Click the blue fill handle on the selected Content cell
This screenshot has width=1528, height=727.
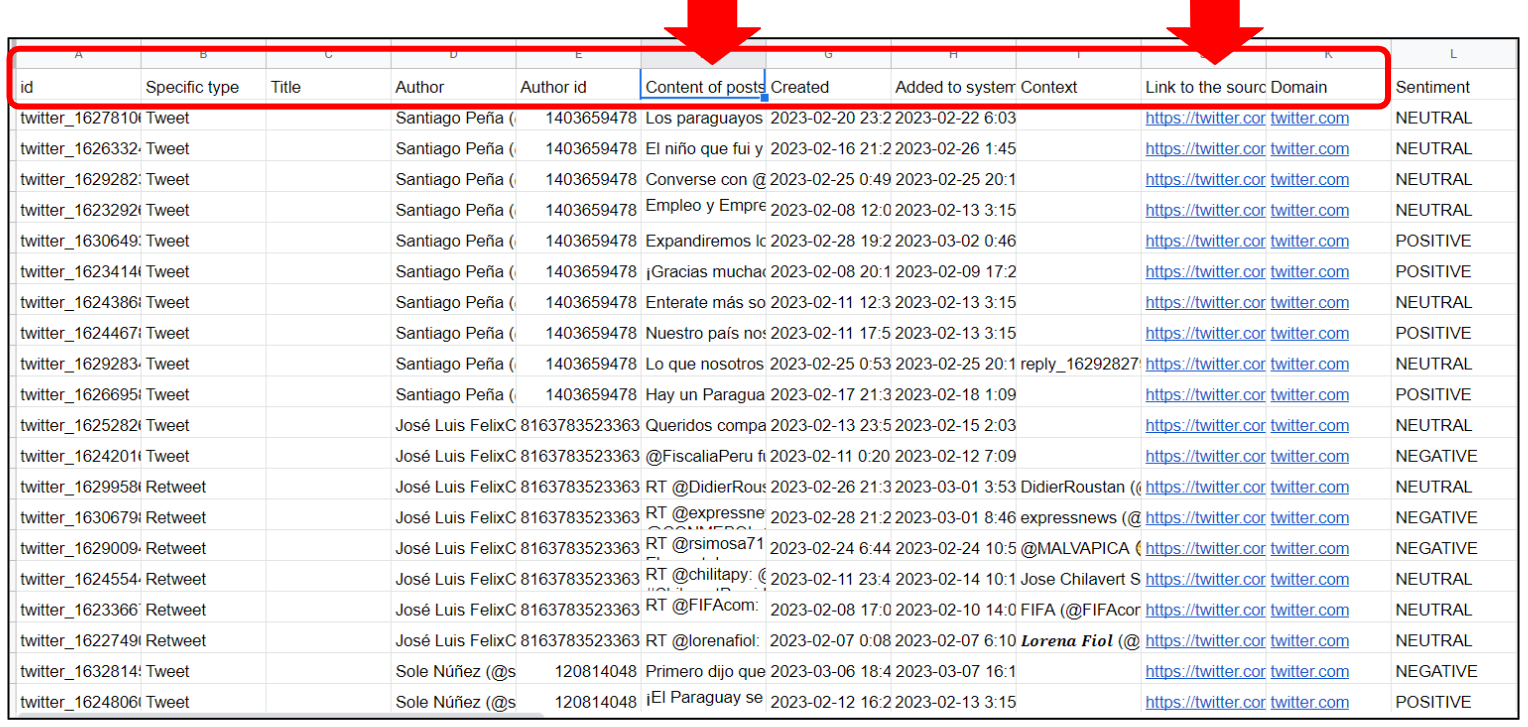click(764, 100)
